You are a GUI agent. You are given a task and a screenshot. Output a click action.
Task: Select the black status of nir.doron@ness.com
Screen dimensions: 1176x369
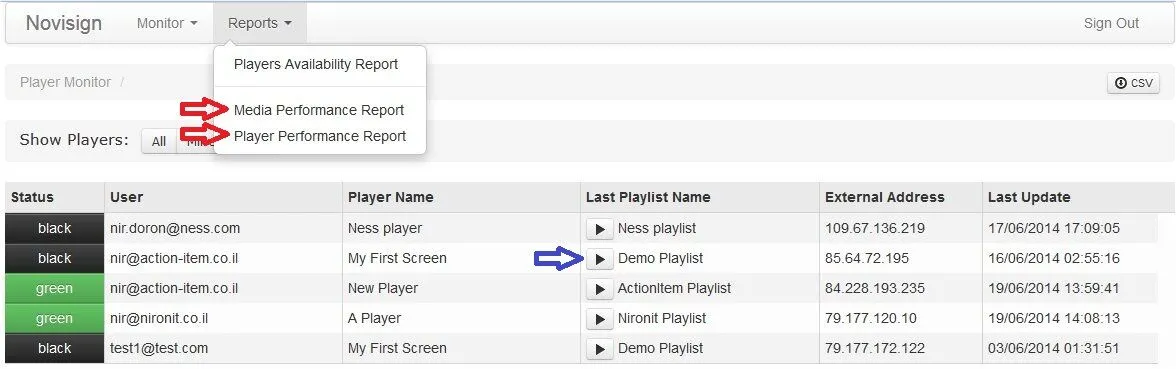coord(55,228)
